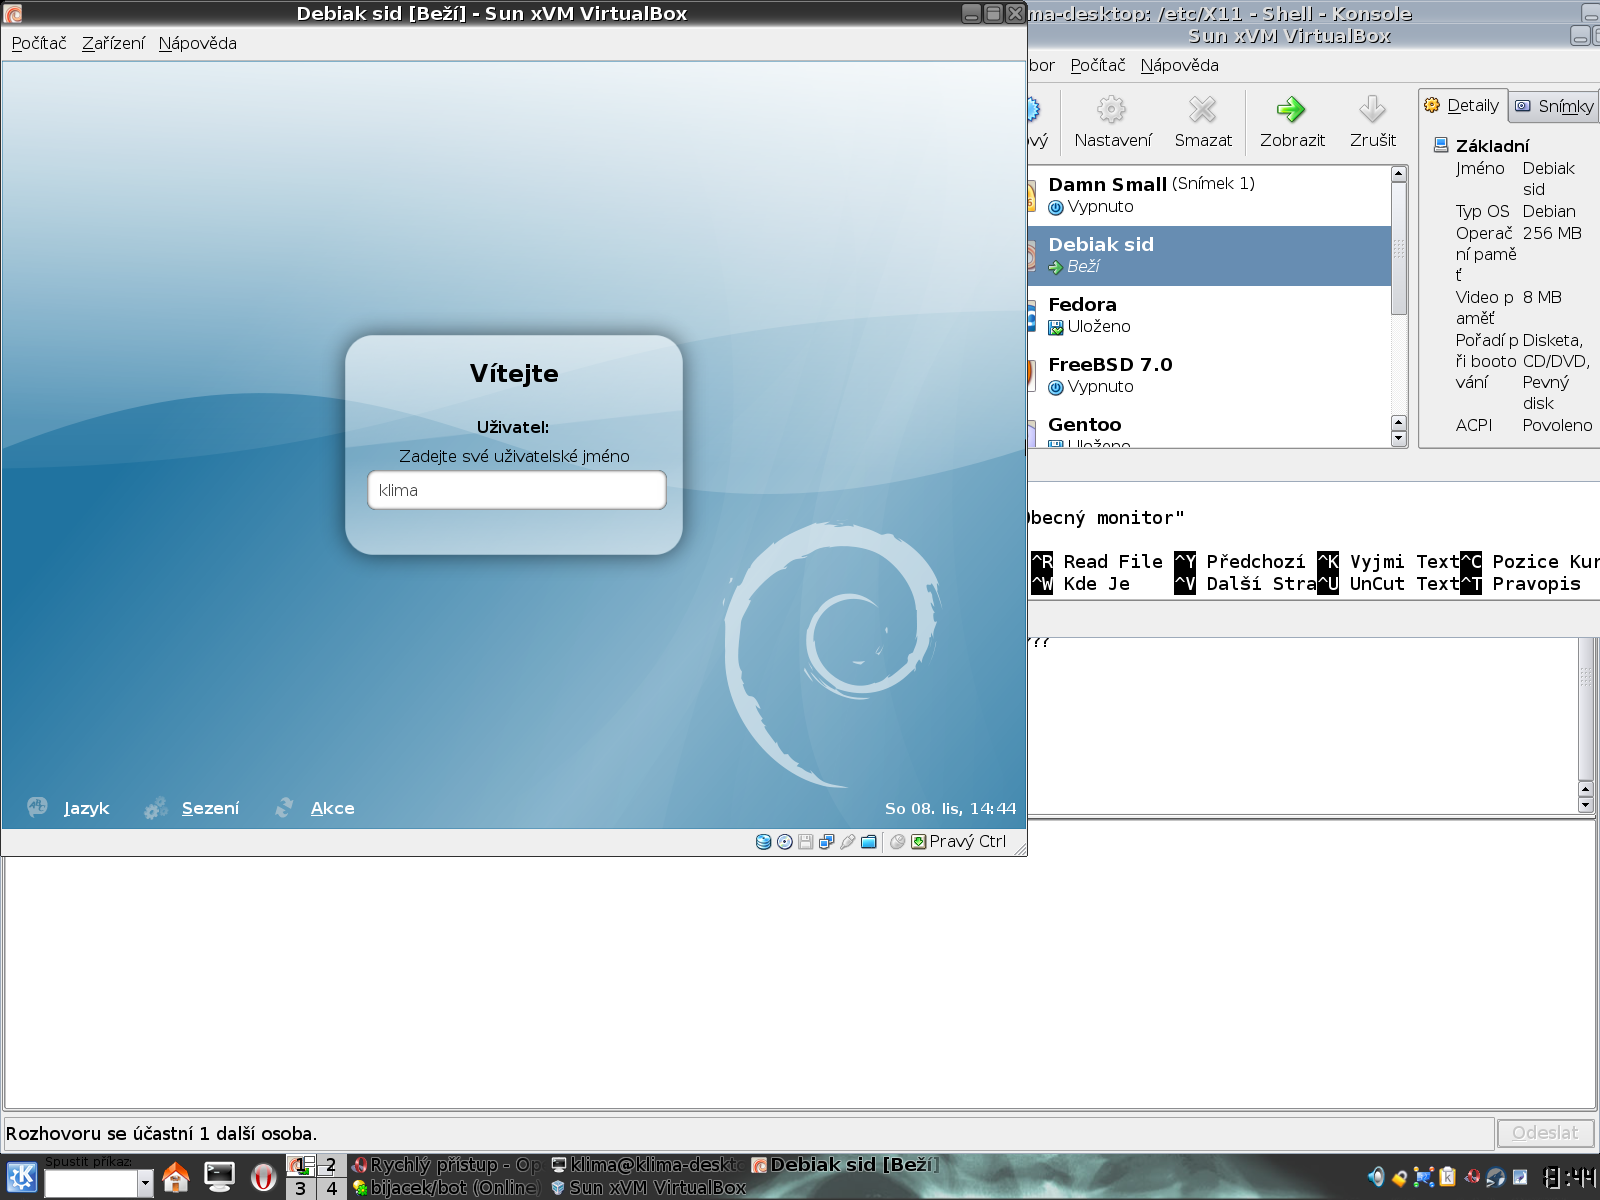
Task: Click the Opera tray icon
Action: point(1472,1177)
